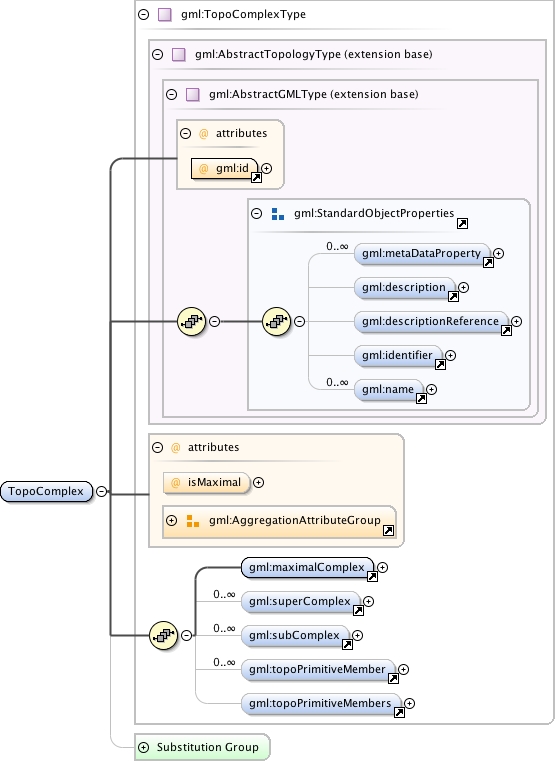
Task: Follow reference arrow on gml:maximalComplex
Action: [x=372, y=577]
